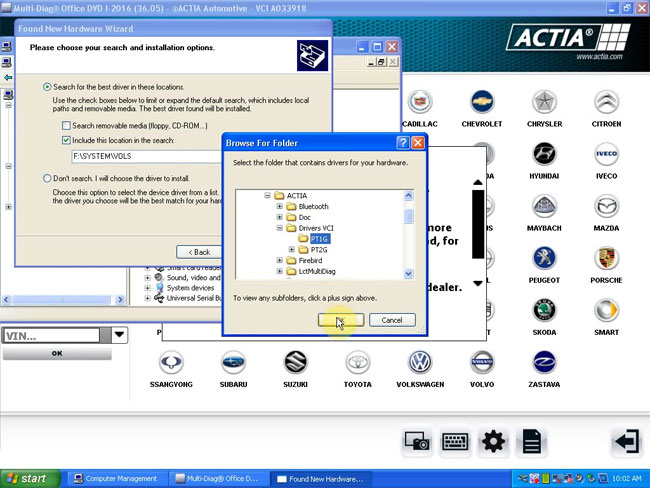Image resolution: width=650 pixels, height=488 pixels.
Task: Expand the System devices node
Action: pyautogui.click(x=147, y=288)
